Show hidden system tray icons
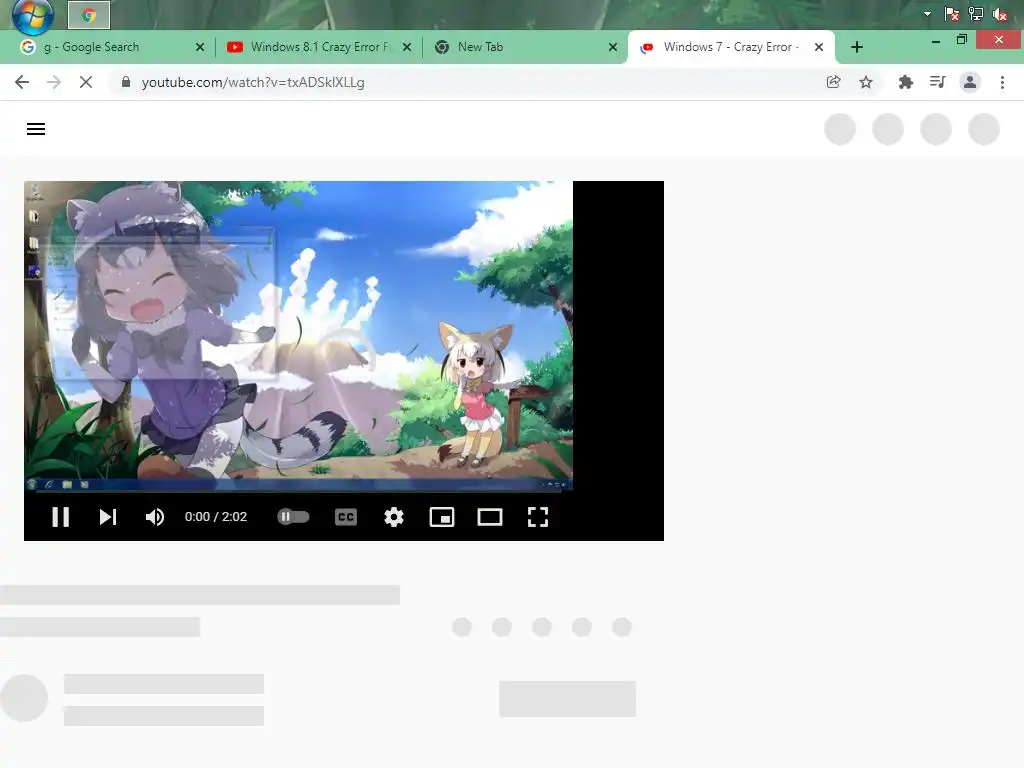Screen dimensions: 1024x768 click(x=927, y=14)
